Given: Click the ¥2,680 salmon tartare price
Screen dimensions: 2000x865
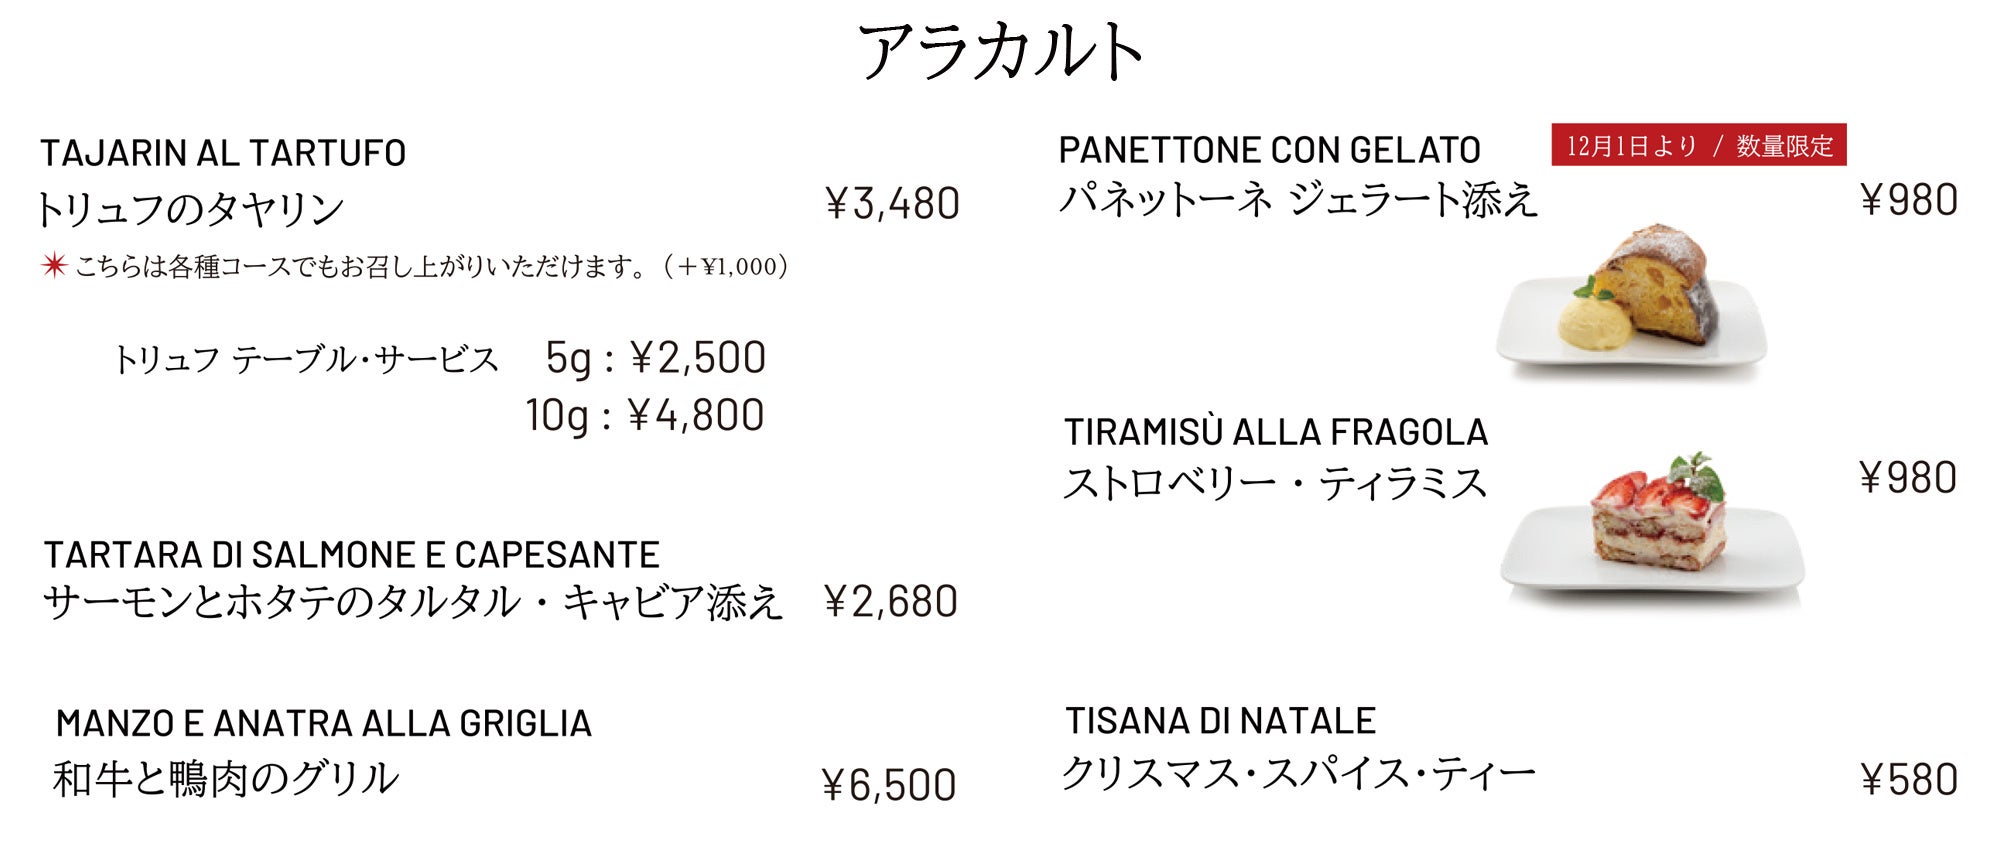Looking at the screenshot, I should 891,602.
